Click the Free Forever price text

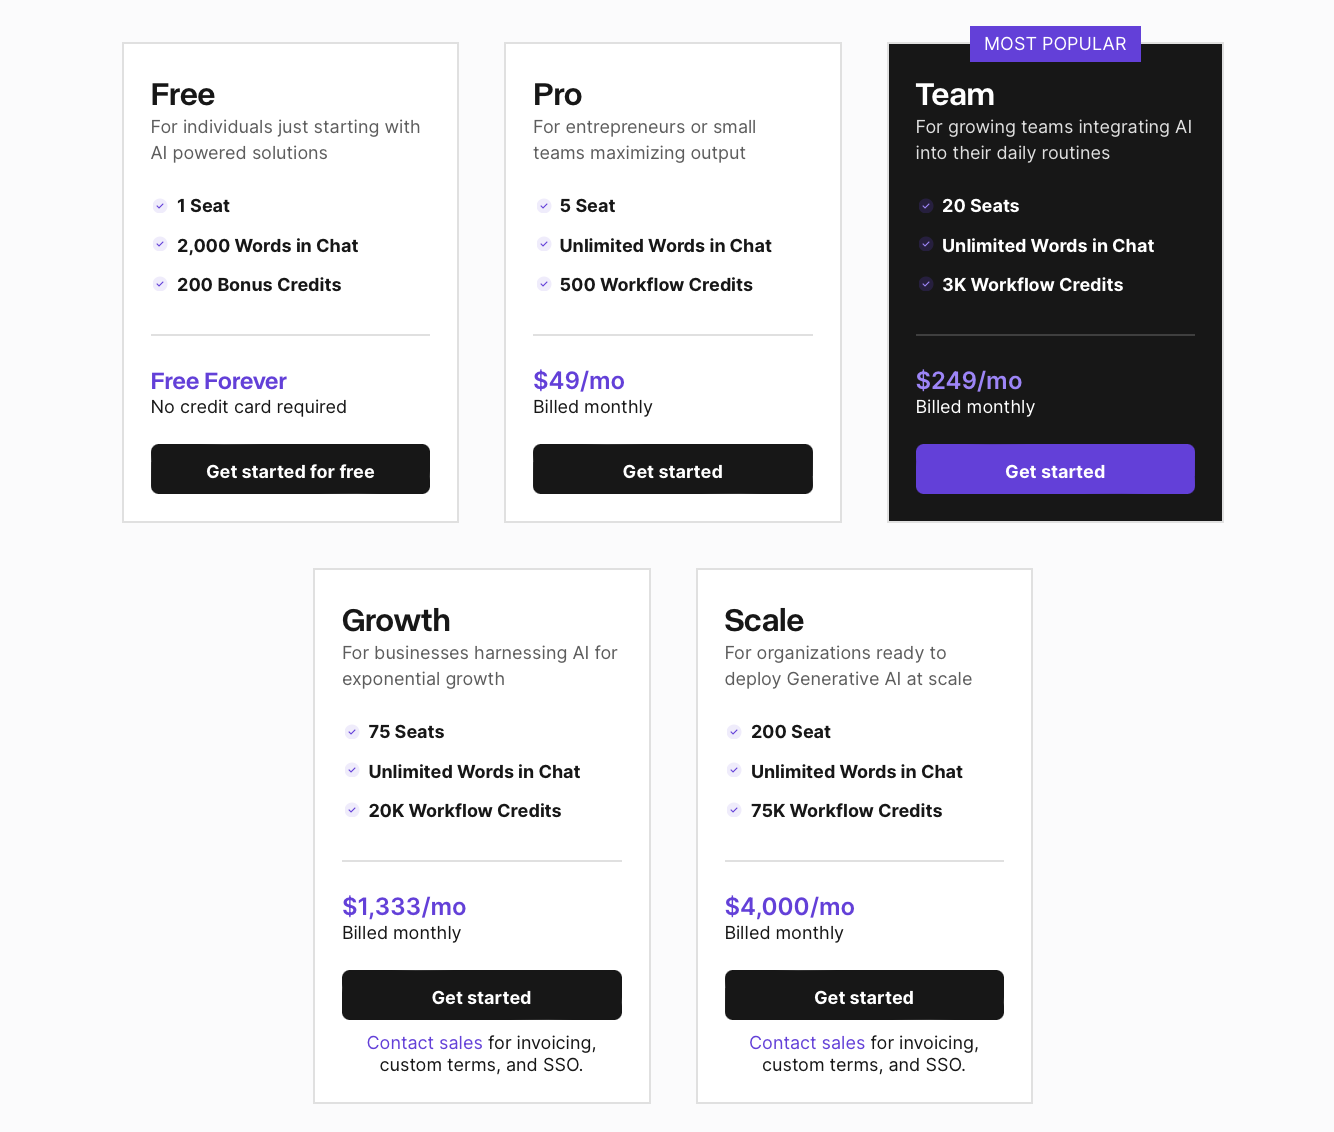(x=218, y=381)
